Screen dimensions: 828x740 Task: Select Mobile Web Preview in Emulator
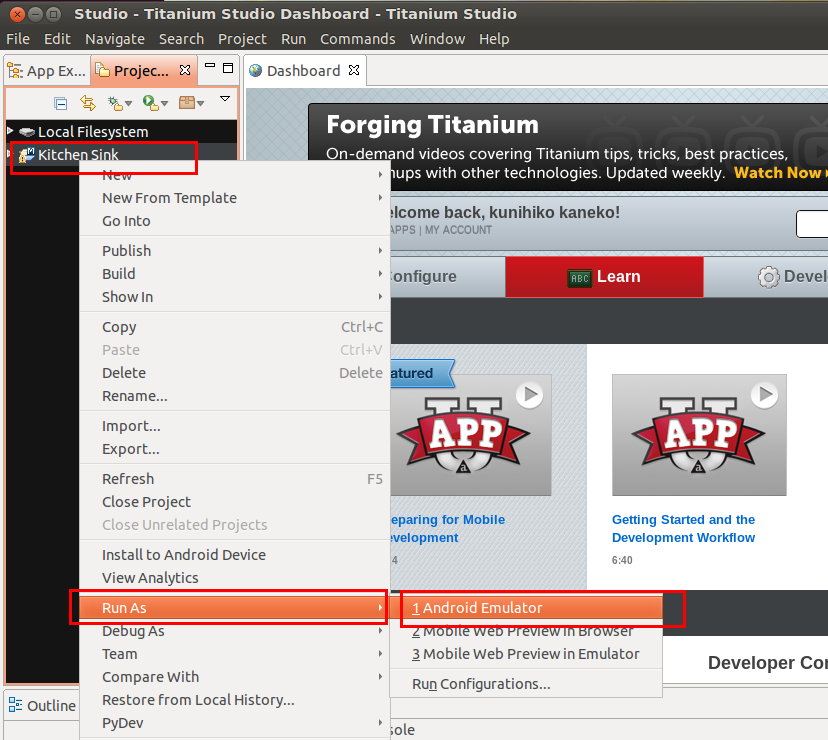click(x=526, y=654)
